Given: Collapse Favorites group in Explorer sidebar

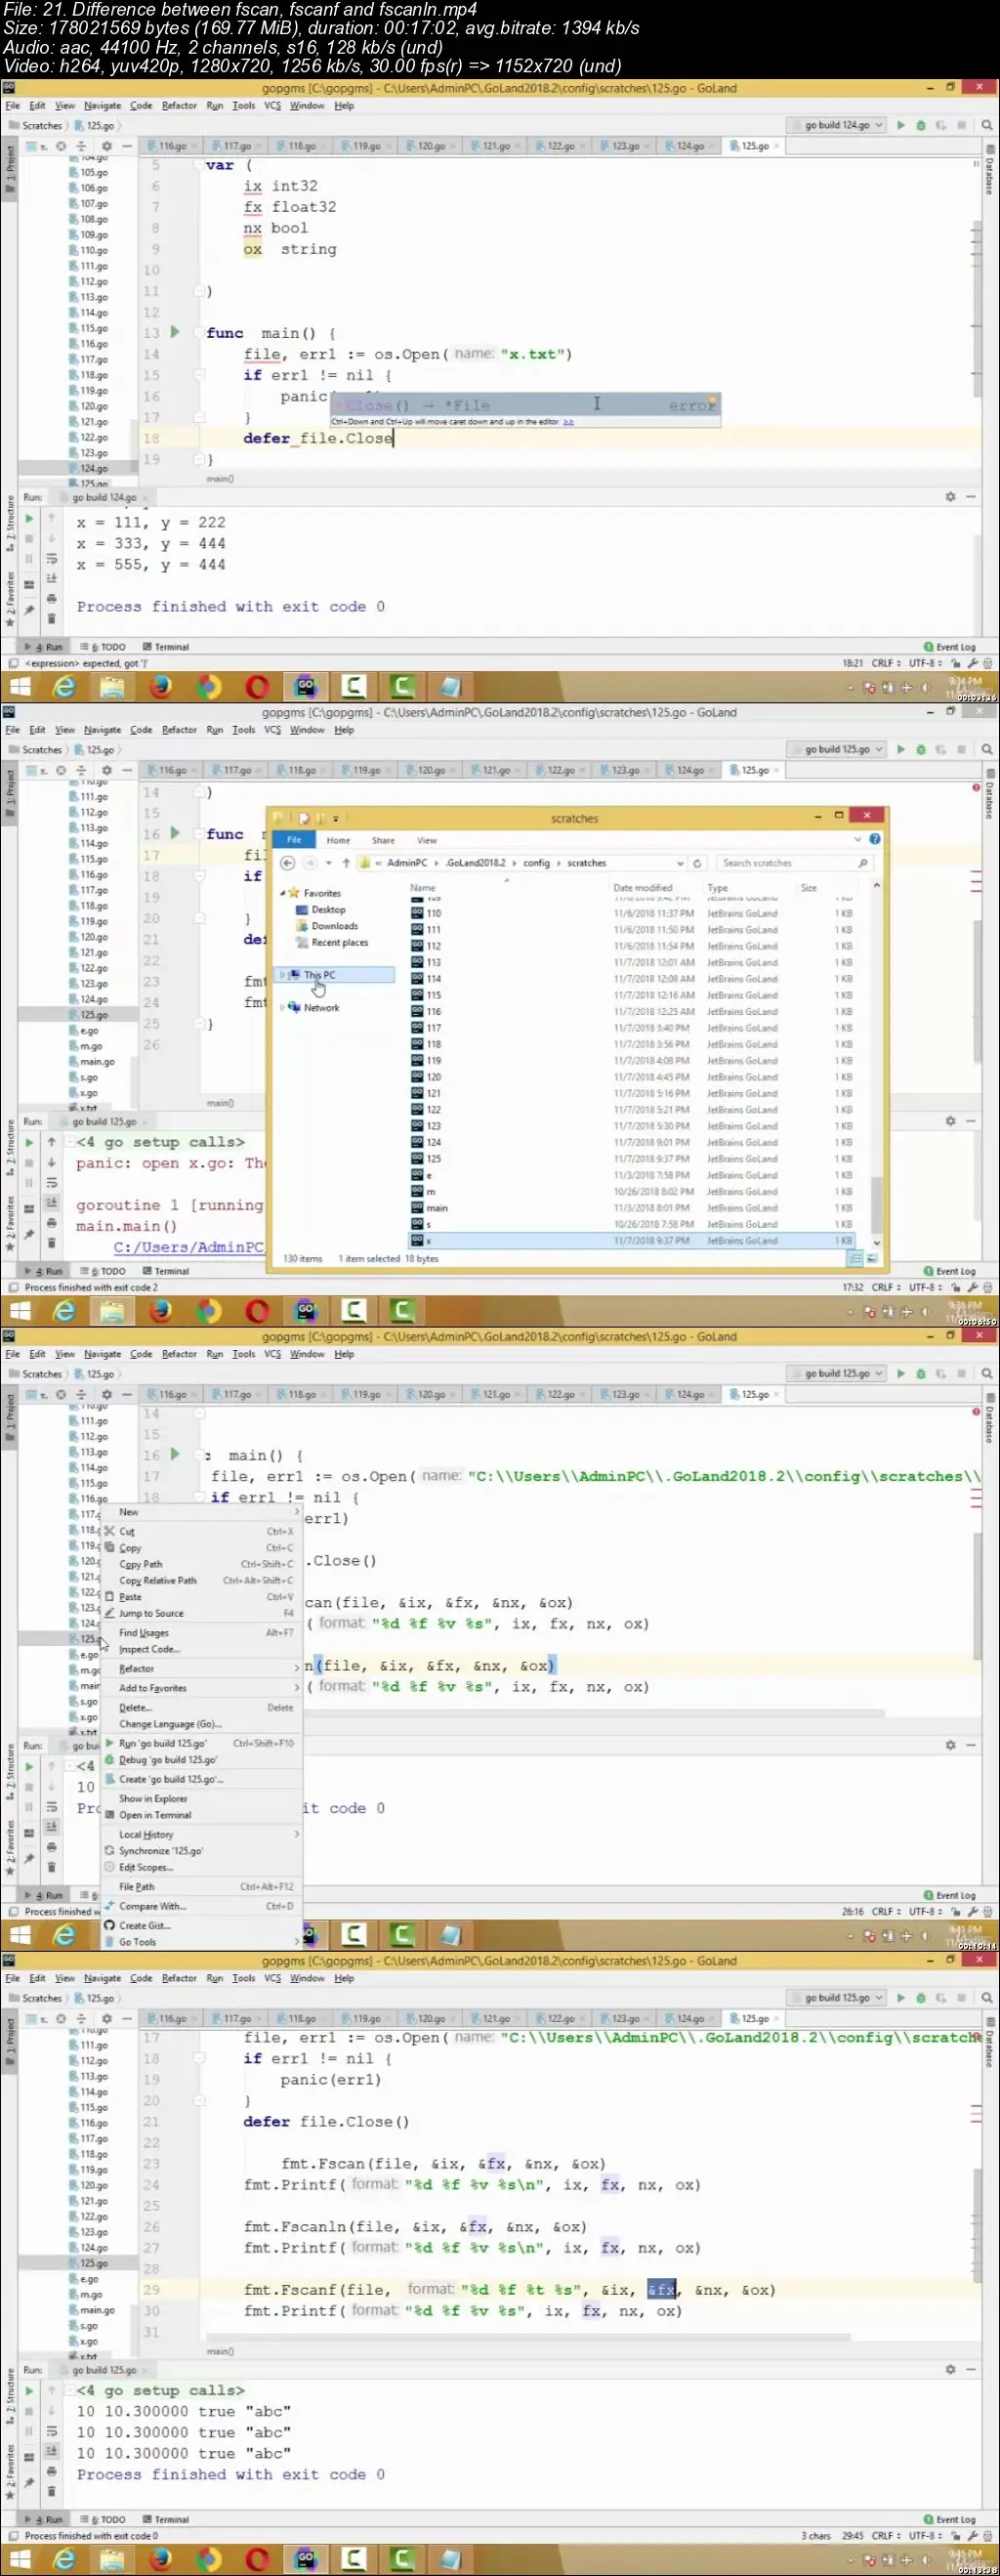Looking at the screenshot, I should click(x=283, y=893).
